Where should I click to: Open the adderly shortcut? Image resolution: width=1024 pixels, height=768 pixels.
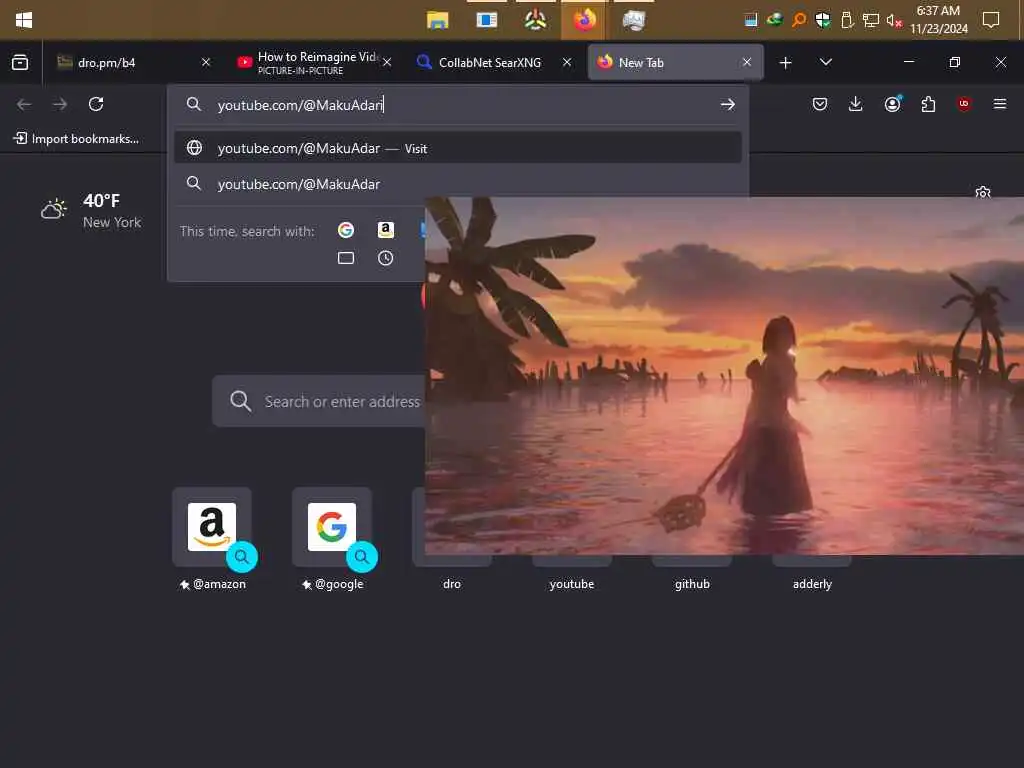point(812,573)
